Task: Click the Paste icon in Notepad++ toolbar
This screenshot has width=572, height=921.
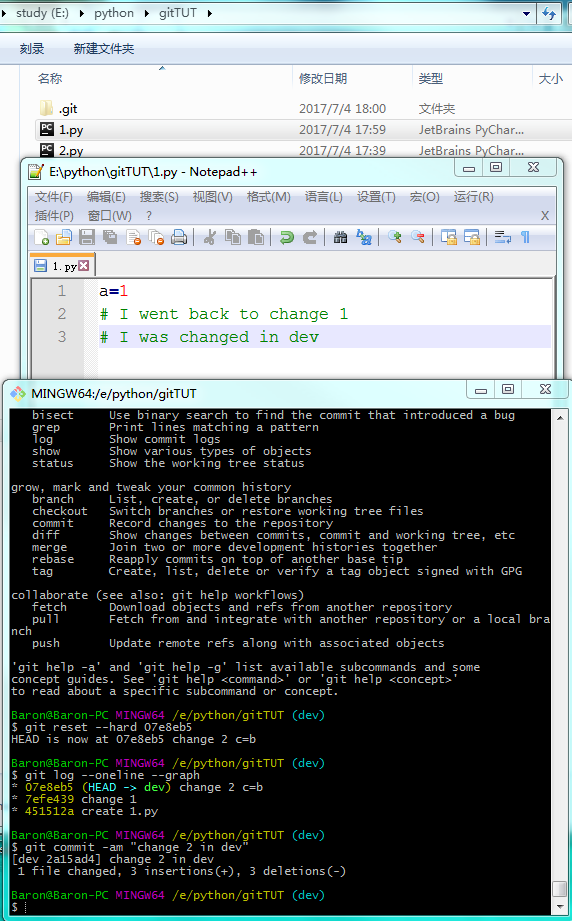Action: (x=255, y=237)
